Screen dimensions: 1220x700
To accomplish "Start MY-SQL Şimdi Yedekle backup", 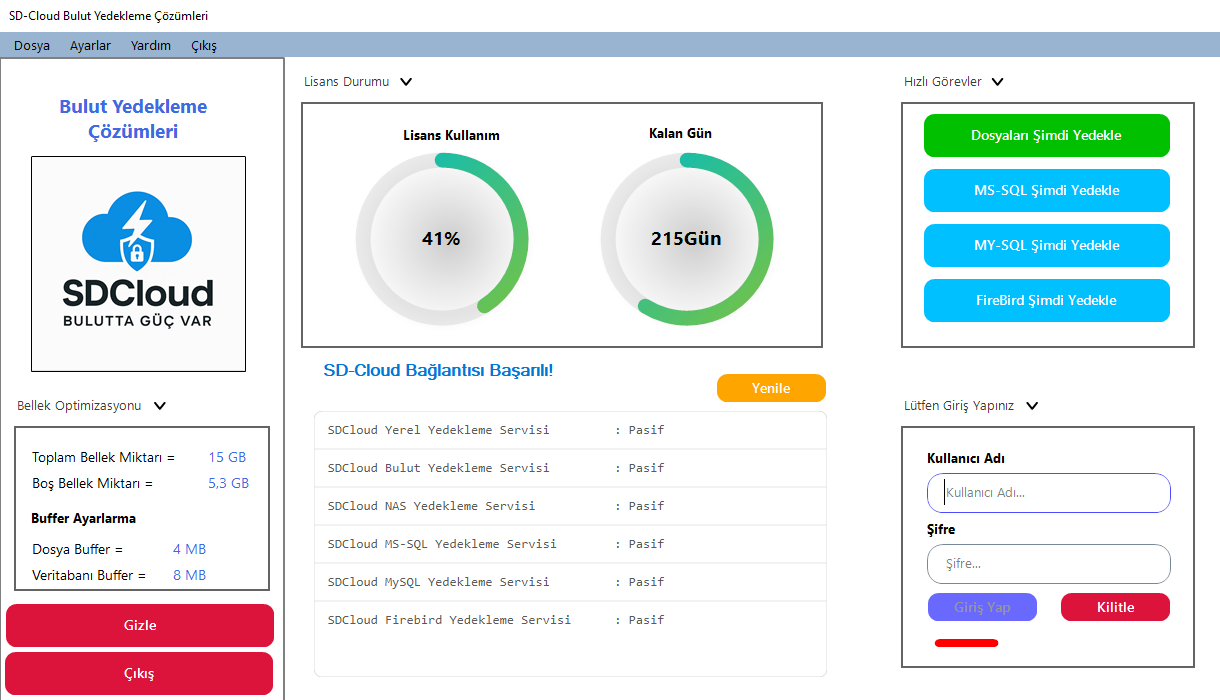I will pyautogui.click(x=1046, y=246).
